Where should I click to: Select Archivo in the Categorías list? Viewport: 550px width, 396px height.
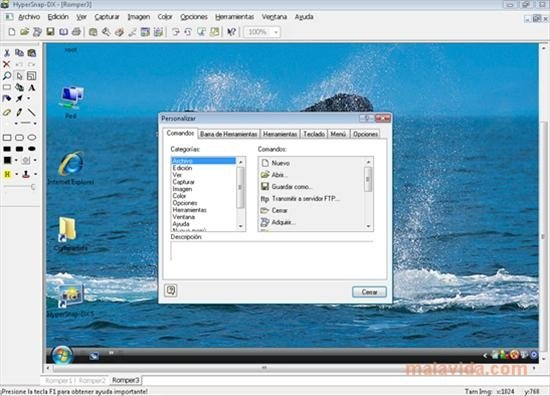point(203,161)
